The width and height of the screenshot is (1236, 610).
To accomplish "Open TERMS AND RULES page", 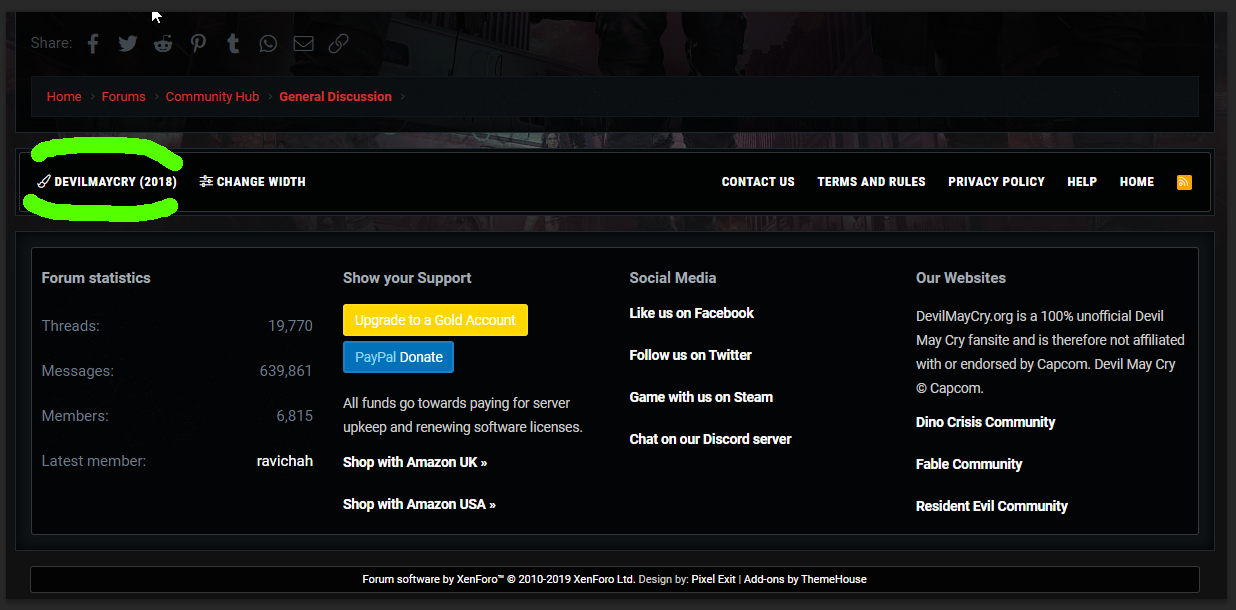I will pos(871,182).
